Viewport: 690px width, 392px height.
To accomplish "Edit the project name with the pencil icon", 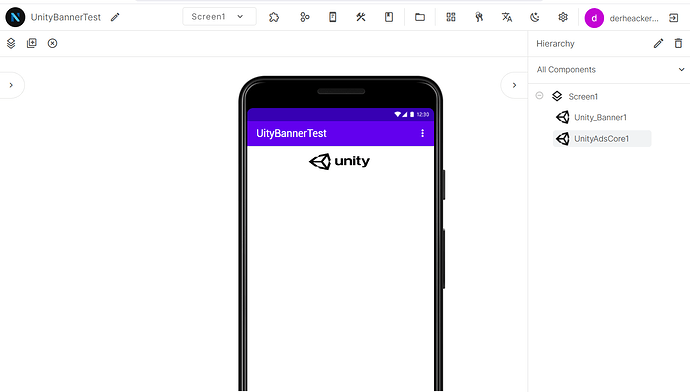I will [x=115, y=17].
